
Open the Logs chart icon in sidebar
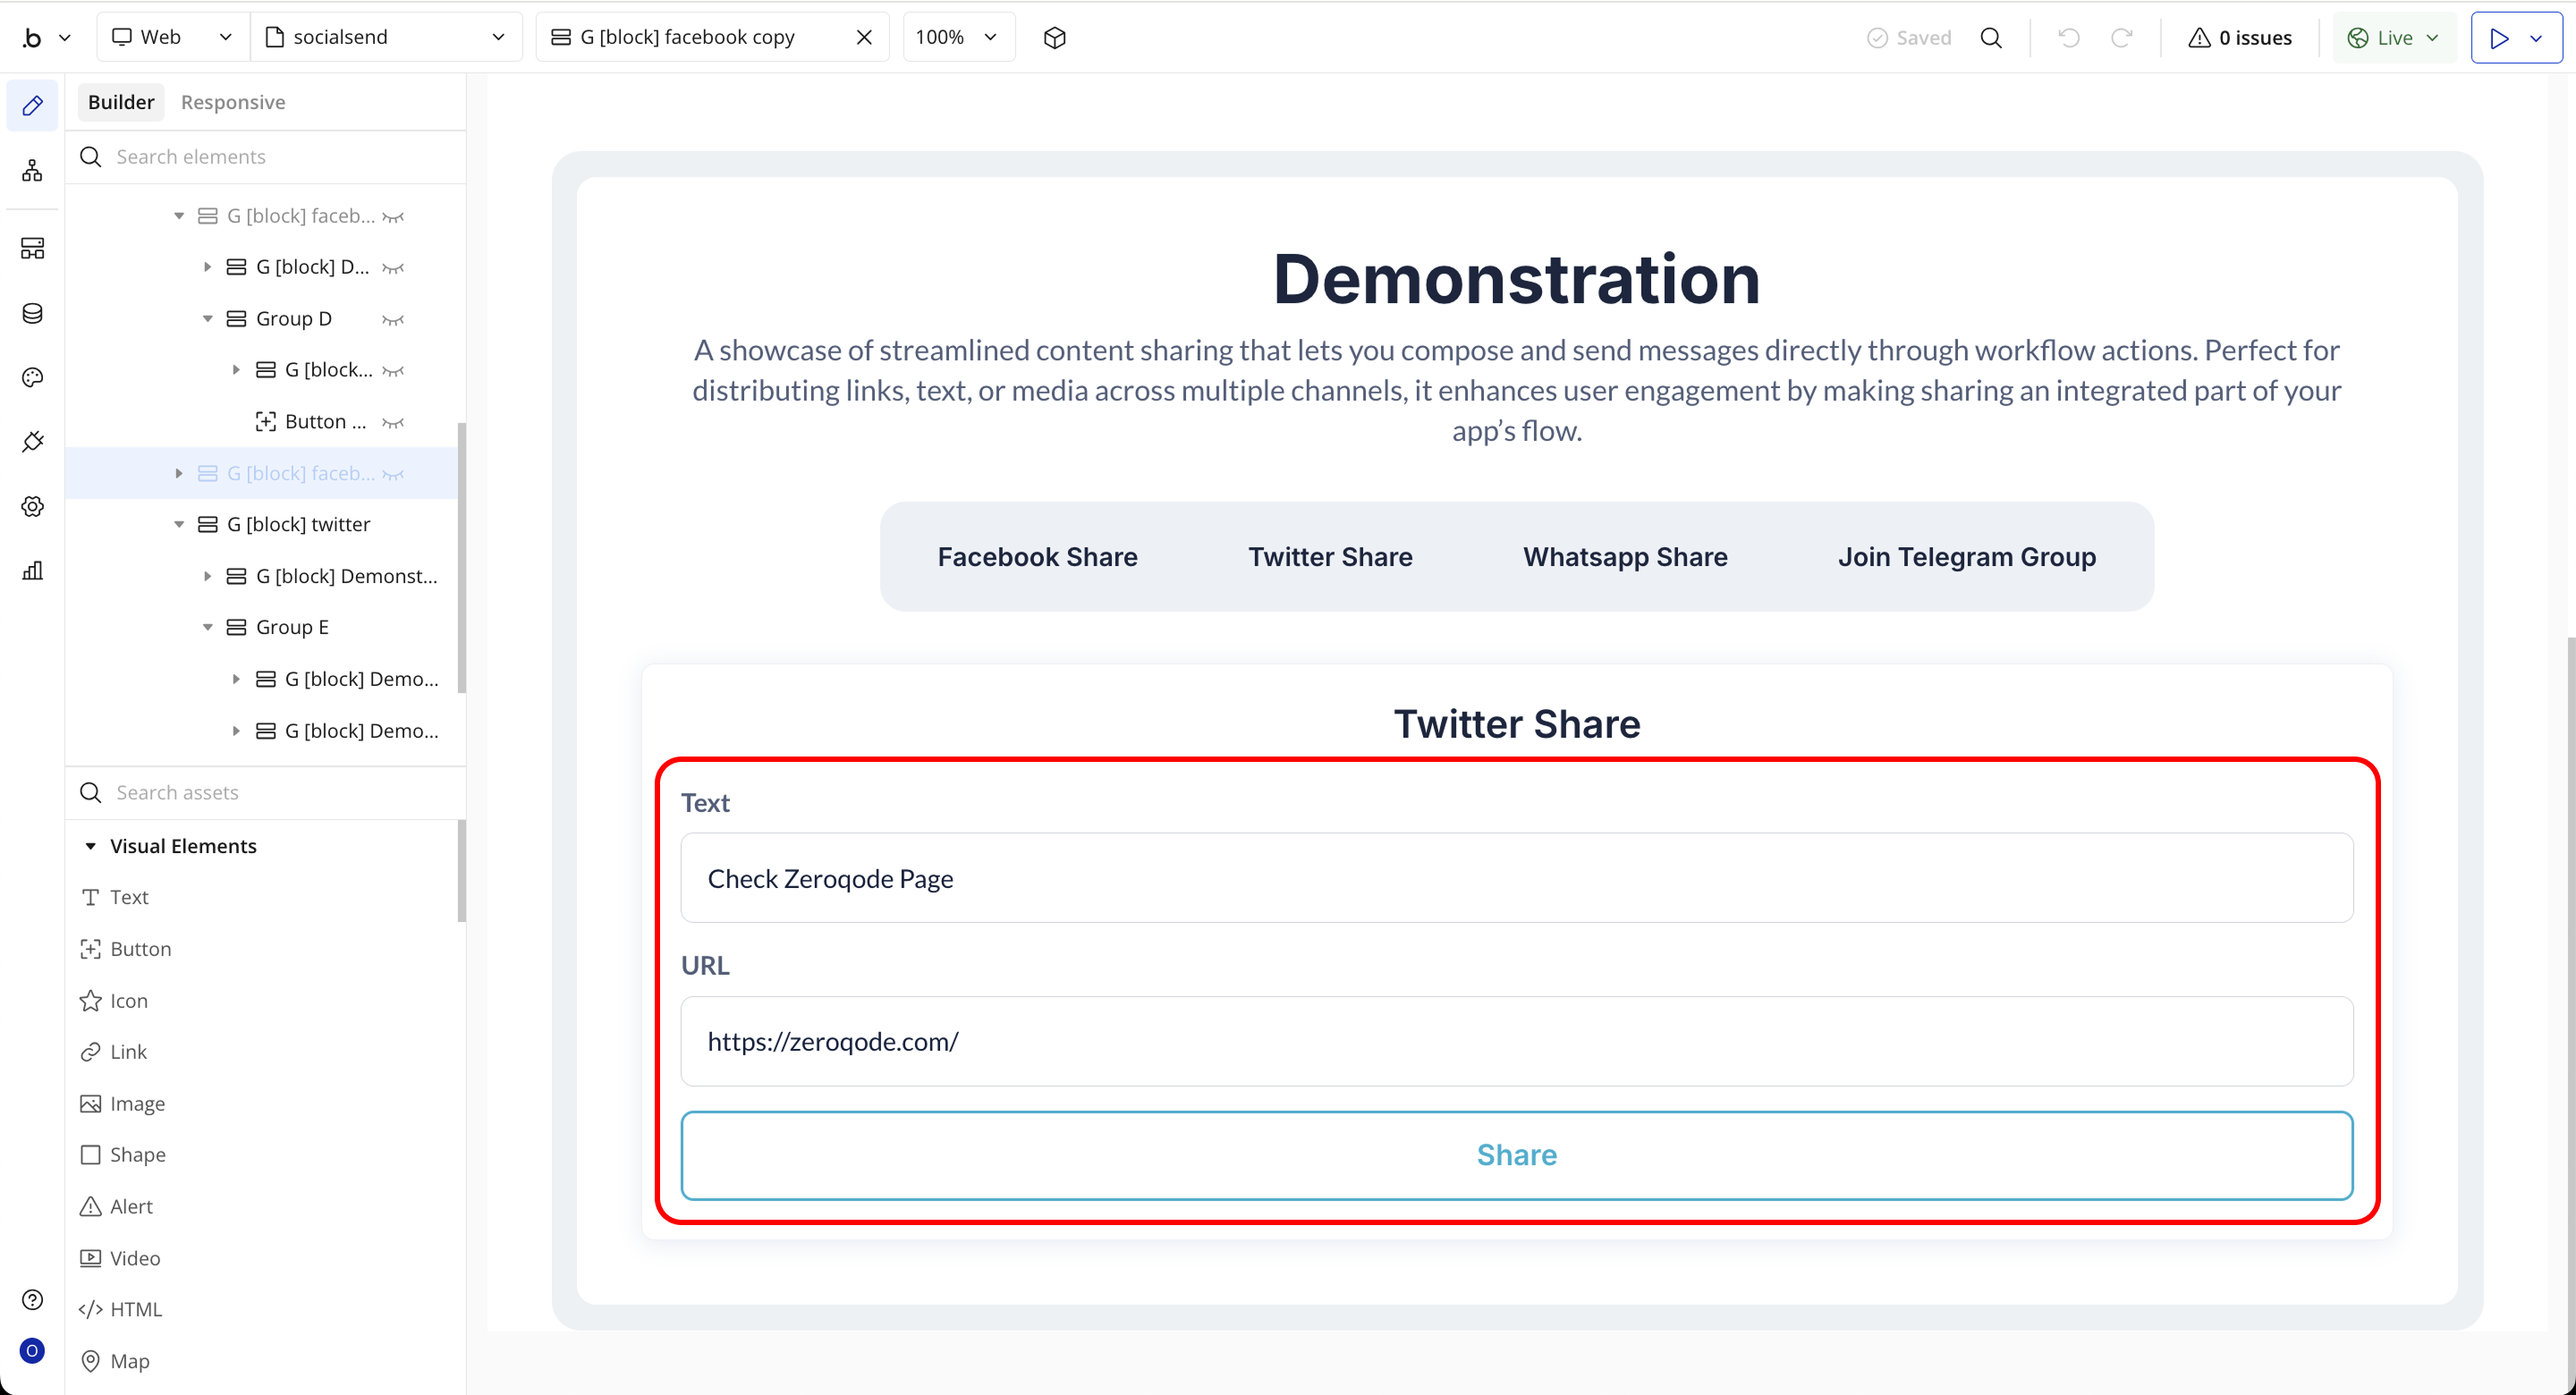pyautogui.click(x=32, y=571)
